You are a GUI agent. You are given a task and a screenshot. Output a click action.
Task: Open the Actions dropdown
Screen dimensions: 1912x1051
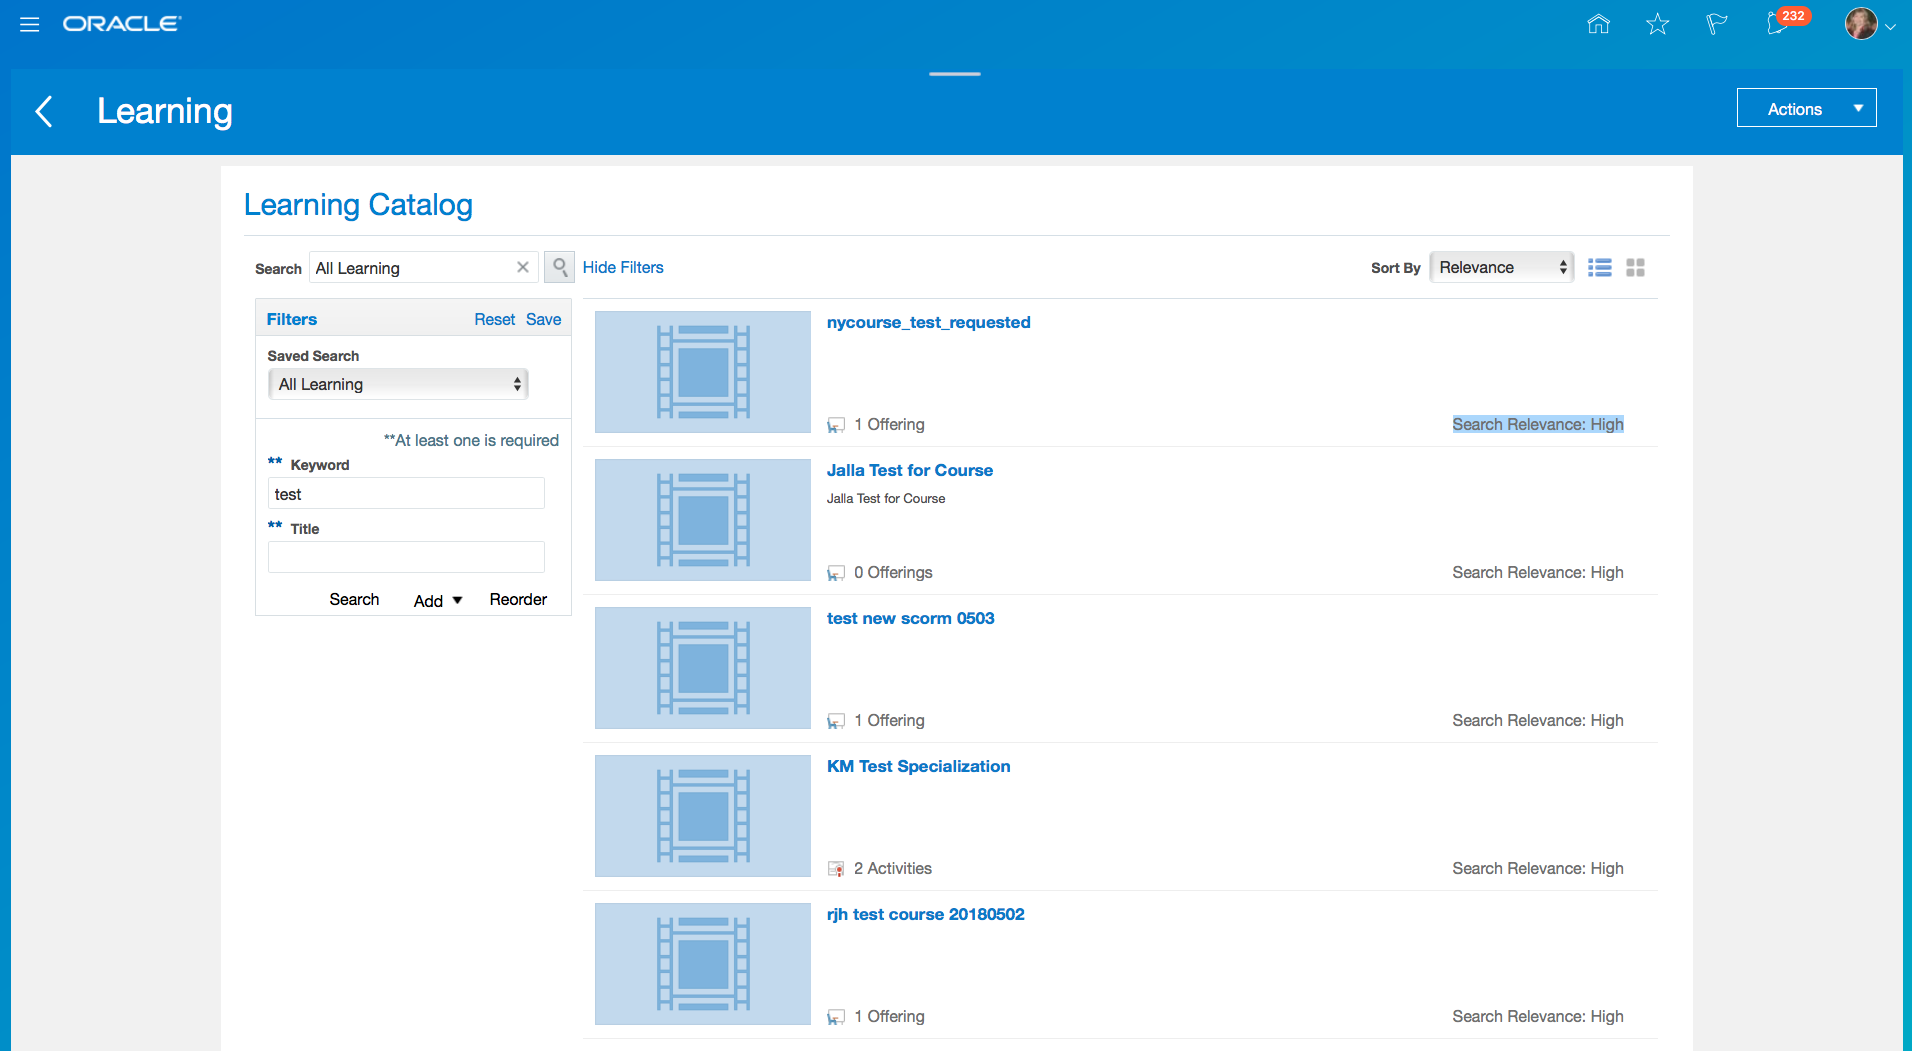coord(1806,108)
